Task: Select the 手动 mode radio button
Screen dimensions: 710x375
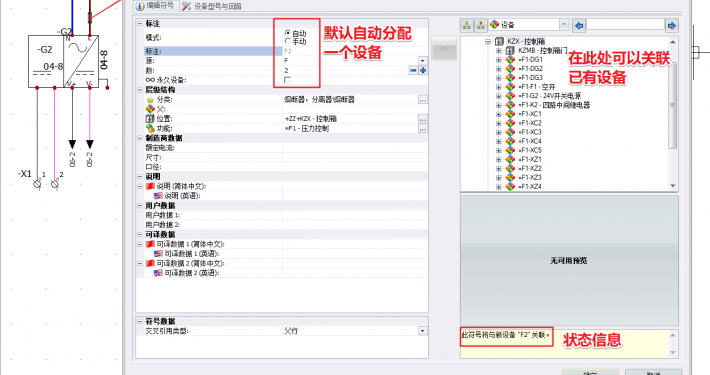Action: pos(287,41)
